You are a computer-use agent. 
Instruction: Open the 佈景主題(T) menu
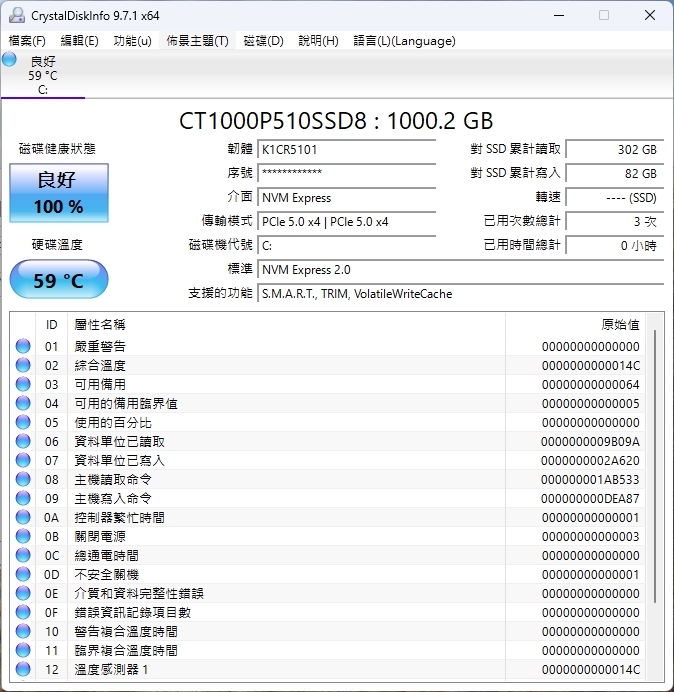click(196, 41)
